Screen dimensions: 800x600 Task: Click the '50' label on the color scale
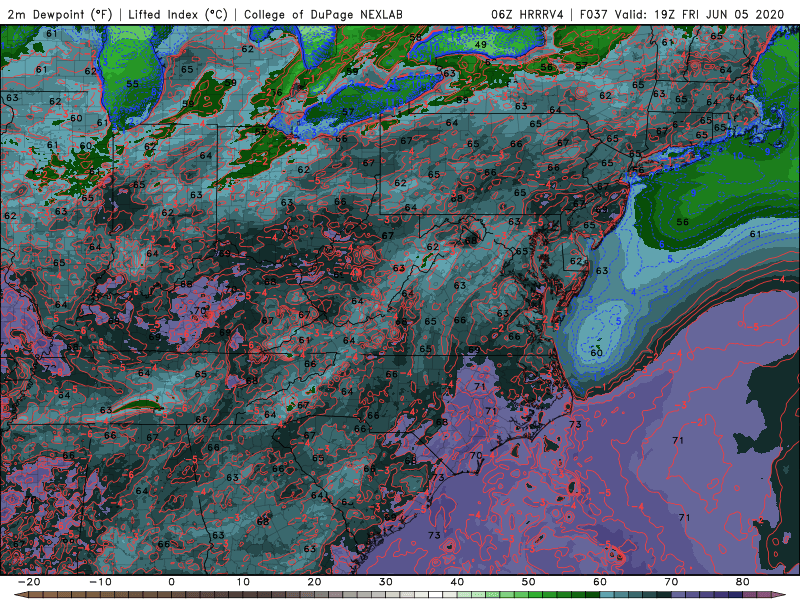point(529,582)
